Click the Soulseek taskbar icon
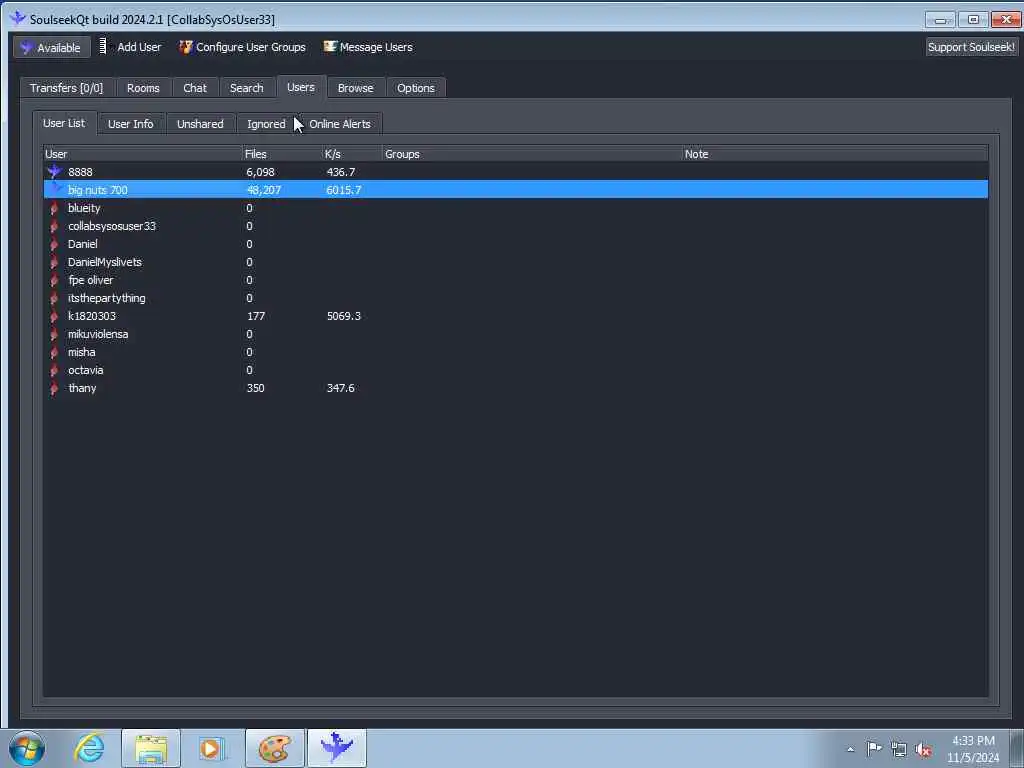The height and width of the screenshot is (768, 1024). coord(336,748)
